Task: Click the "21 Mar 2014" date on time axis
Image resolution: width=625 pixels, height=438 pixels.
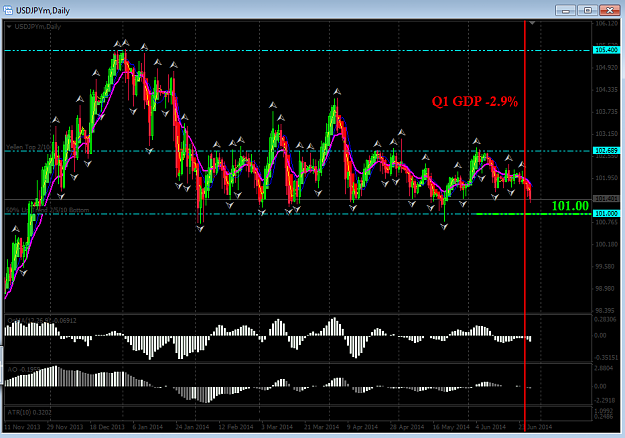Action: 321,427
